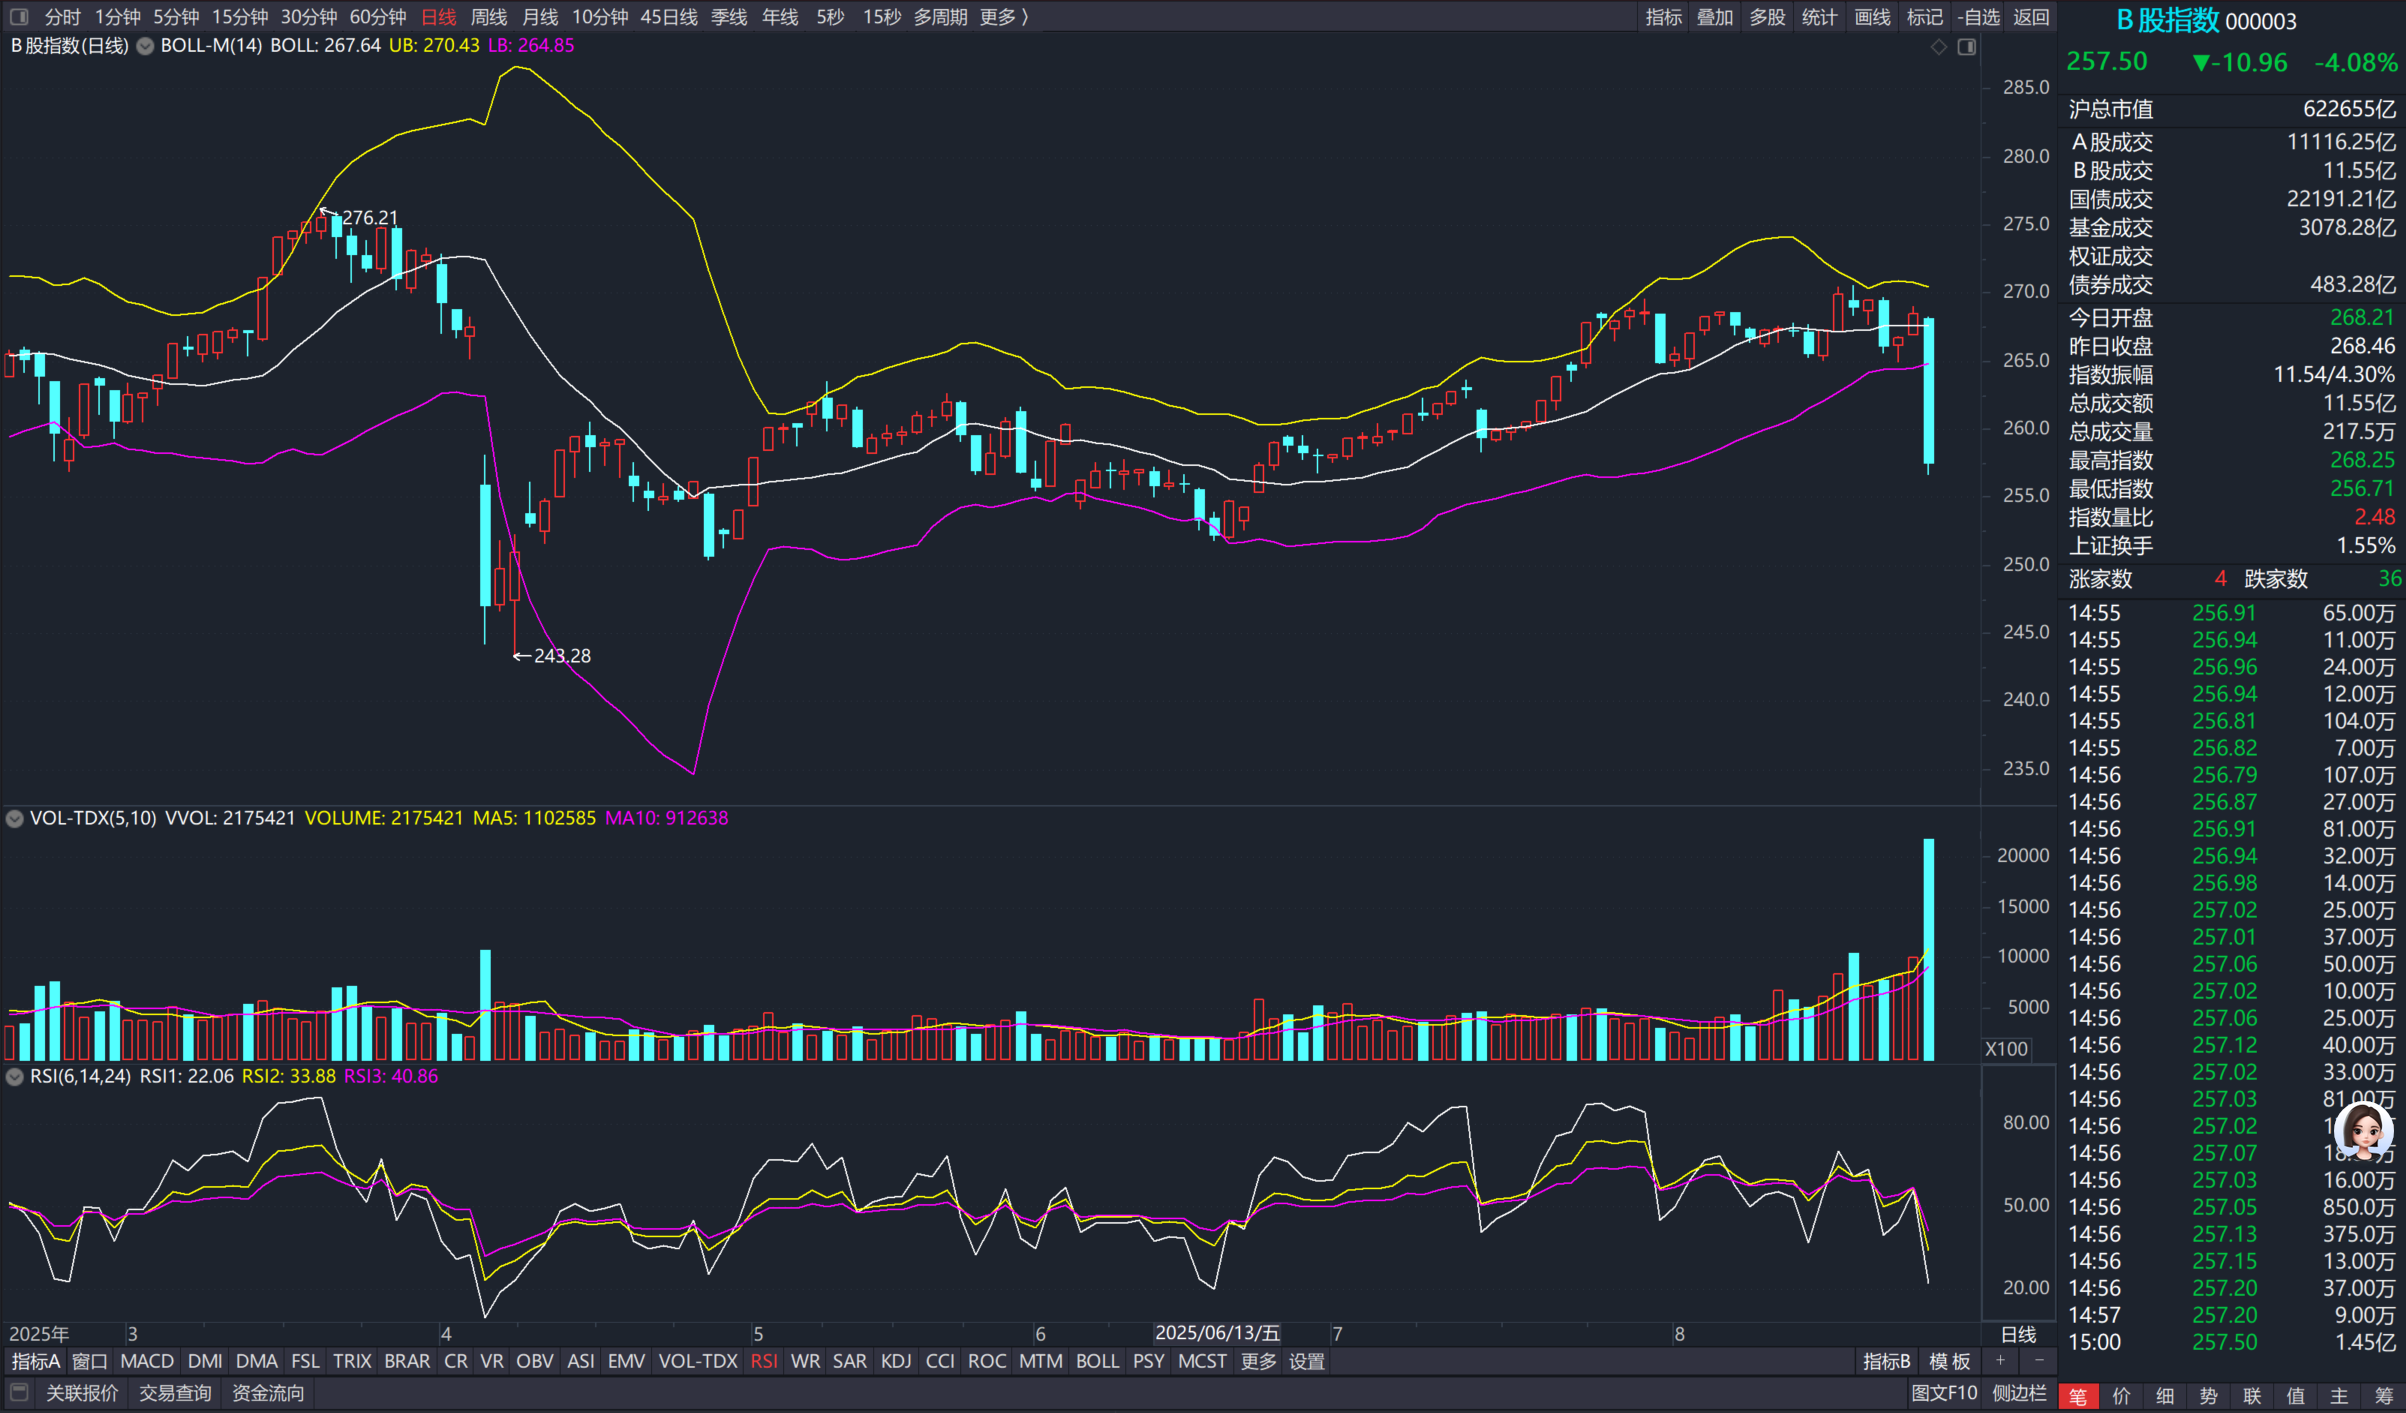Open the 更多 timeframe dropdown at top
Screen dimensions: 2406x1413
click(x=1003, y=17)
